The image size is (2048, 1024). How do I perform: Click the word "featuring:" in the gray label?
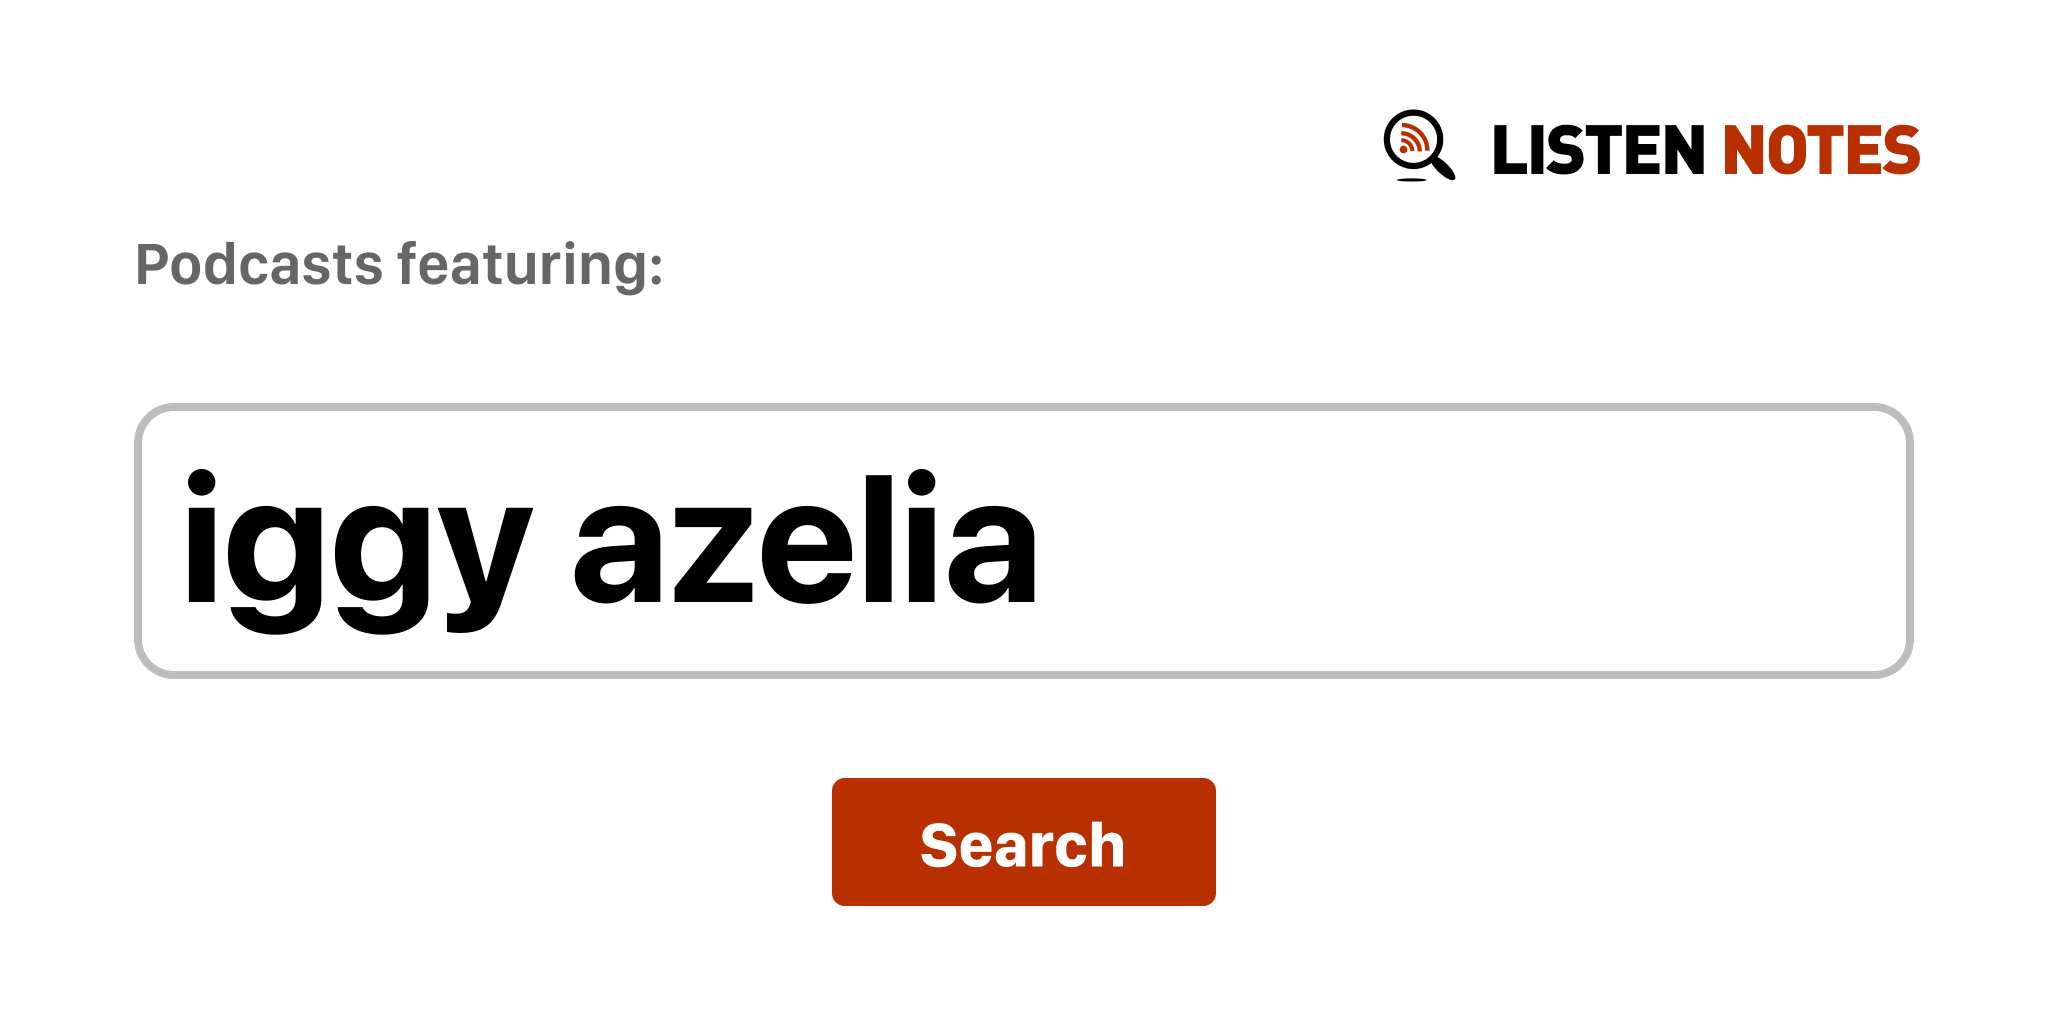pyautogui.click(x=530, y=265)
